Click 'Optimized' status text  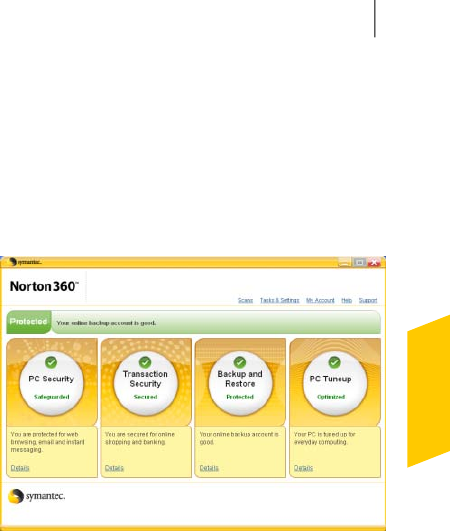point(331,397)
